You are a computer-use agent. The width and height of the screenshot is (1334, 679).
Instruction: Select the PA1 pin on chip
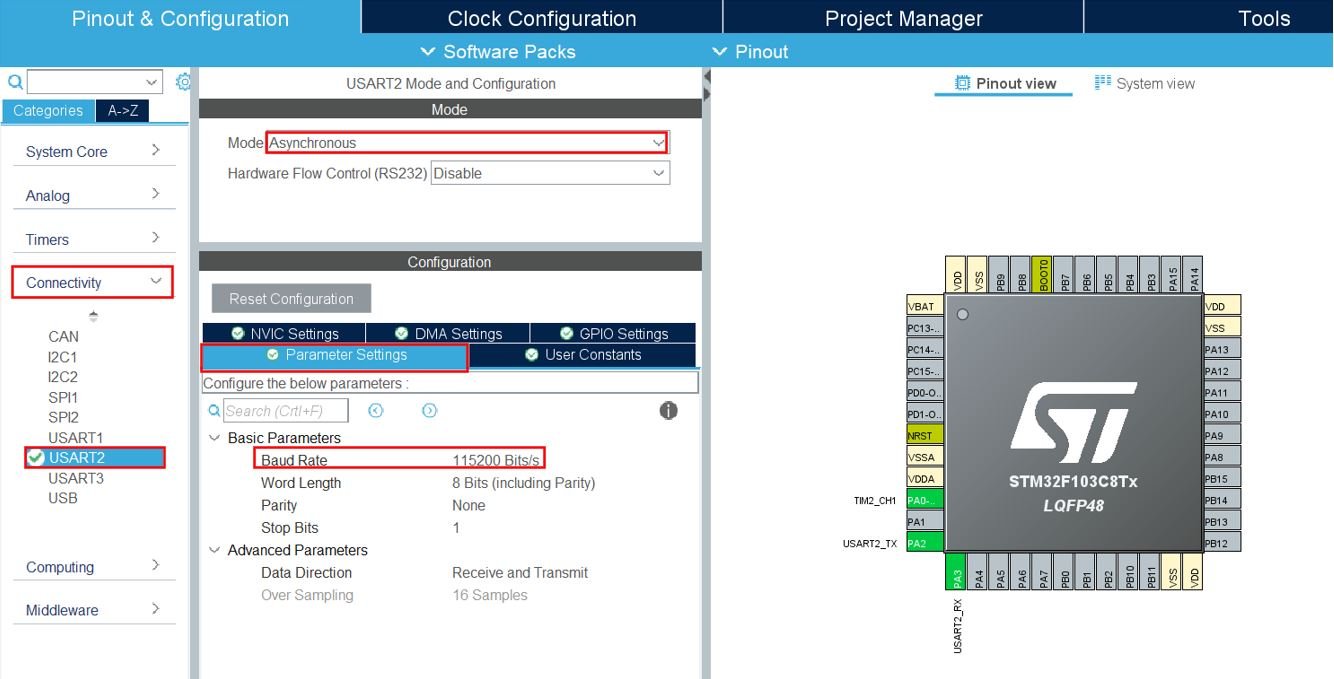[x=925, y=521]
